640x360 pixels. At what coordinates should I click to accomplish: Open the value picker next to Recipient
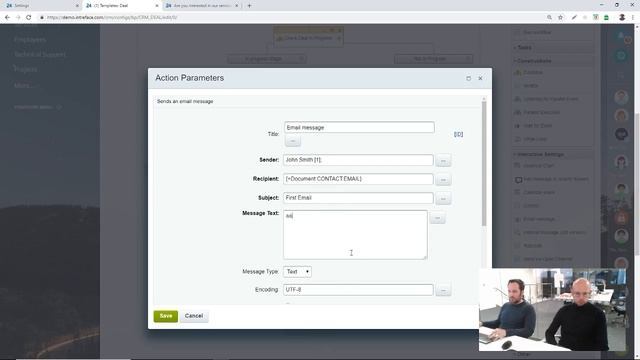point(443,180)
